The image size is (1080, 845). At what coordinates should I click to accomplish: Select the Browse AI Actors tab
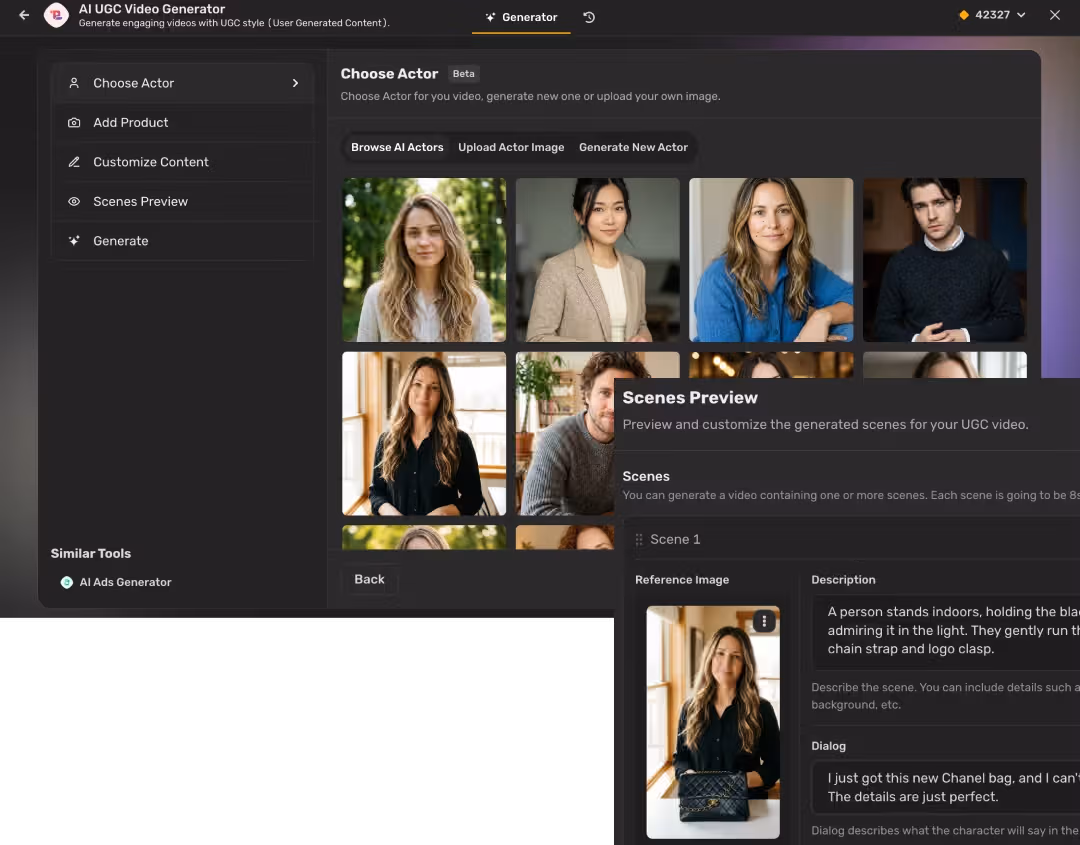coord(397,147)
